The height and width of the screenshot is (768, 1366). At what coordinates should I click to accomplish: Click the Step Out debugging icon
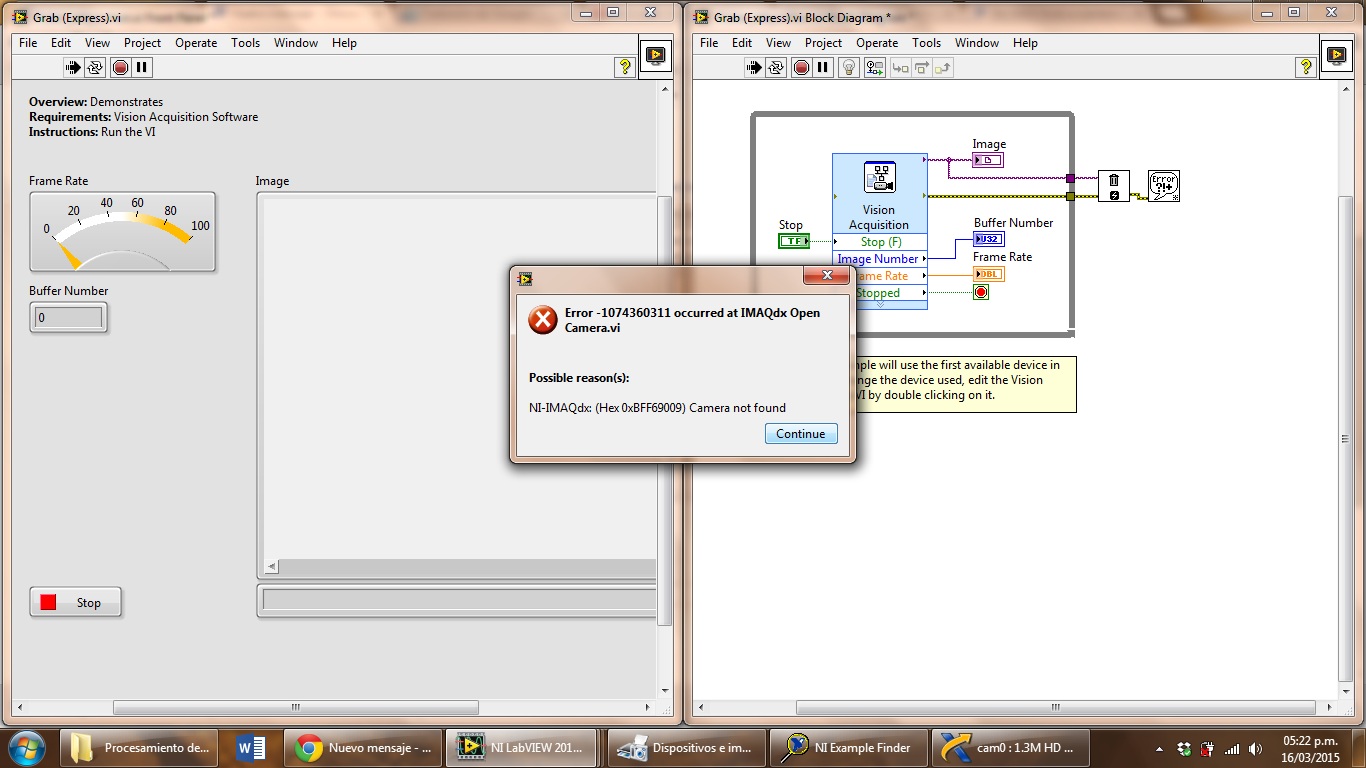click(x=943, y=68)
